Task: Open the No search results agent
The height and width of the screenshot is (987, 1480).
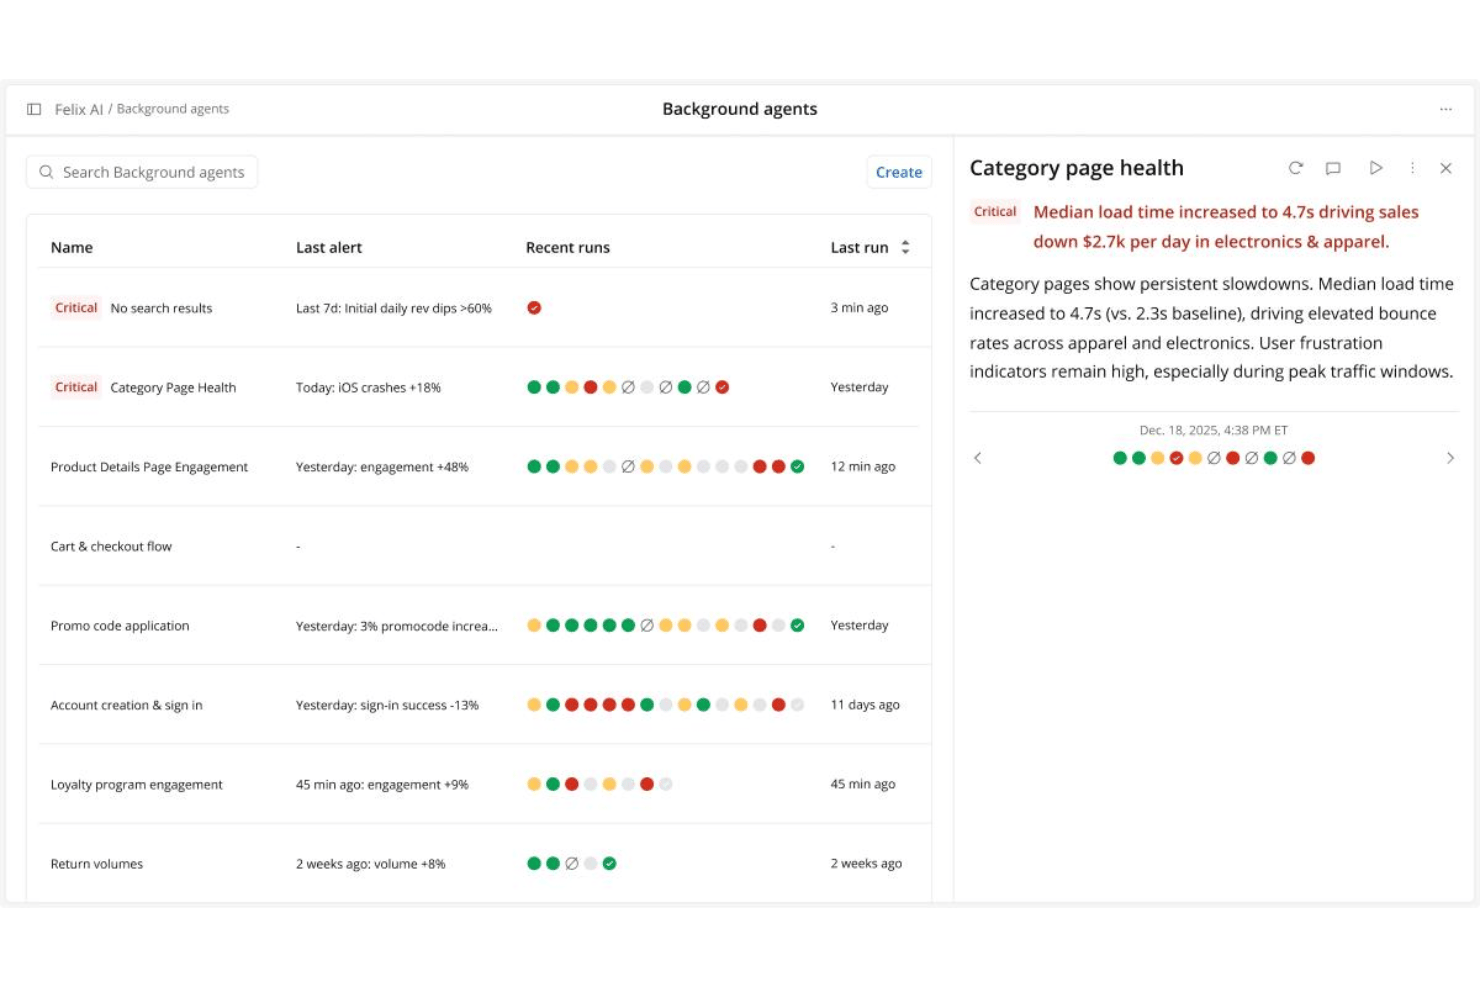Action: click(x=161, y=308)
